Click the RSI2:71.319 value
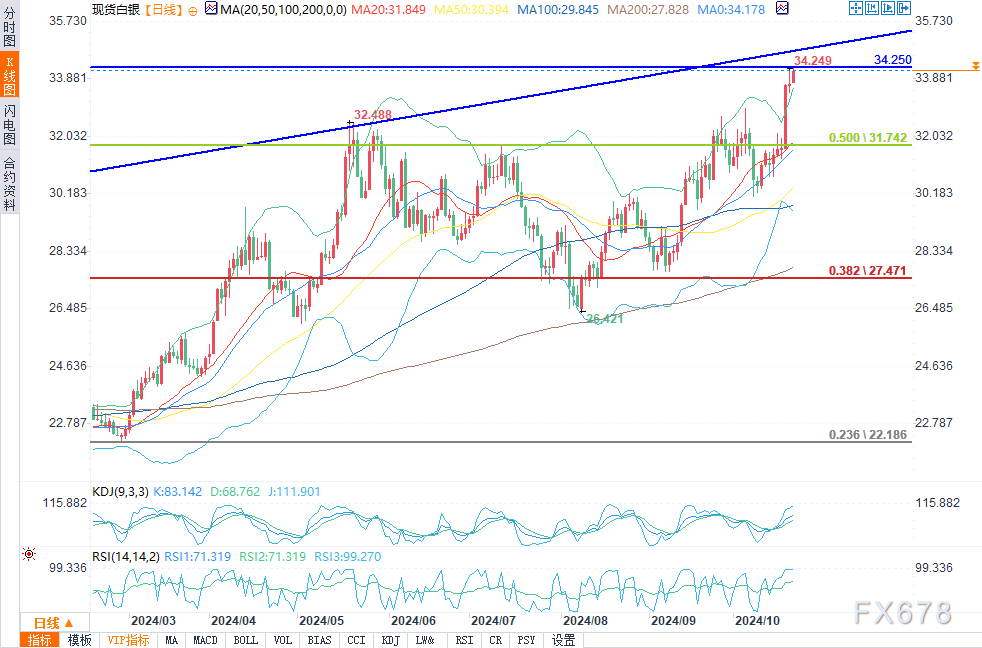Screen dimensions: 982x648 [x=272, y=557]
